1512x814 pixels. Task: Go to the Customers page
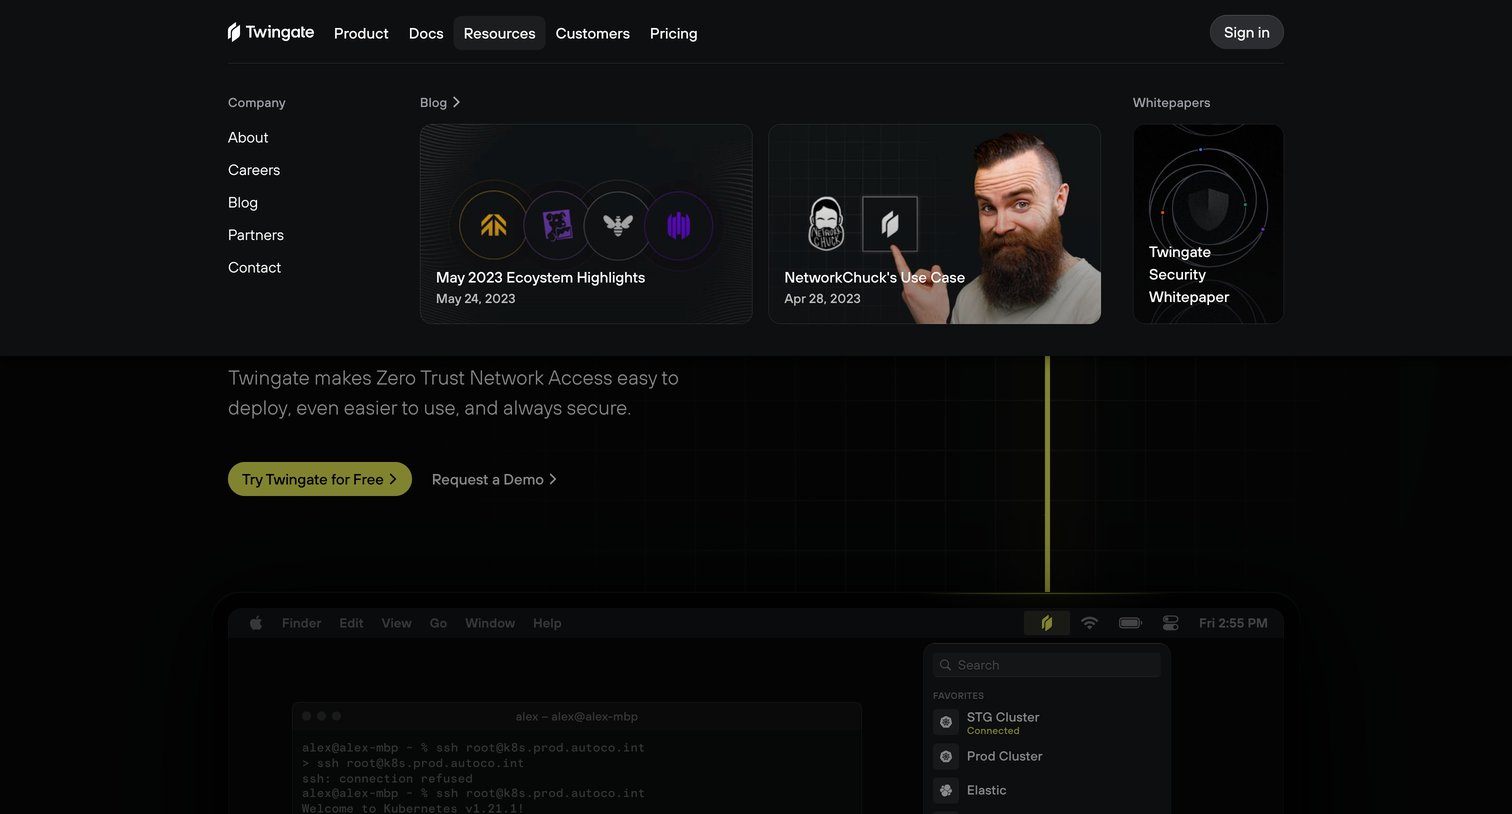tap(593, 33)
